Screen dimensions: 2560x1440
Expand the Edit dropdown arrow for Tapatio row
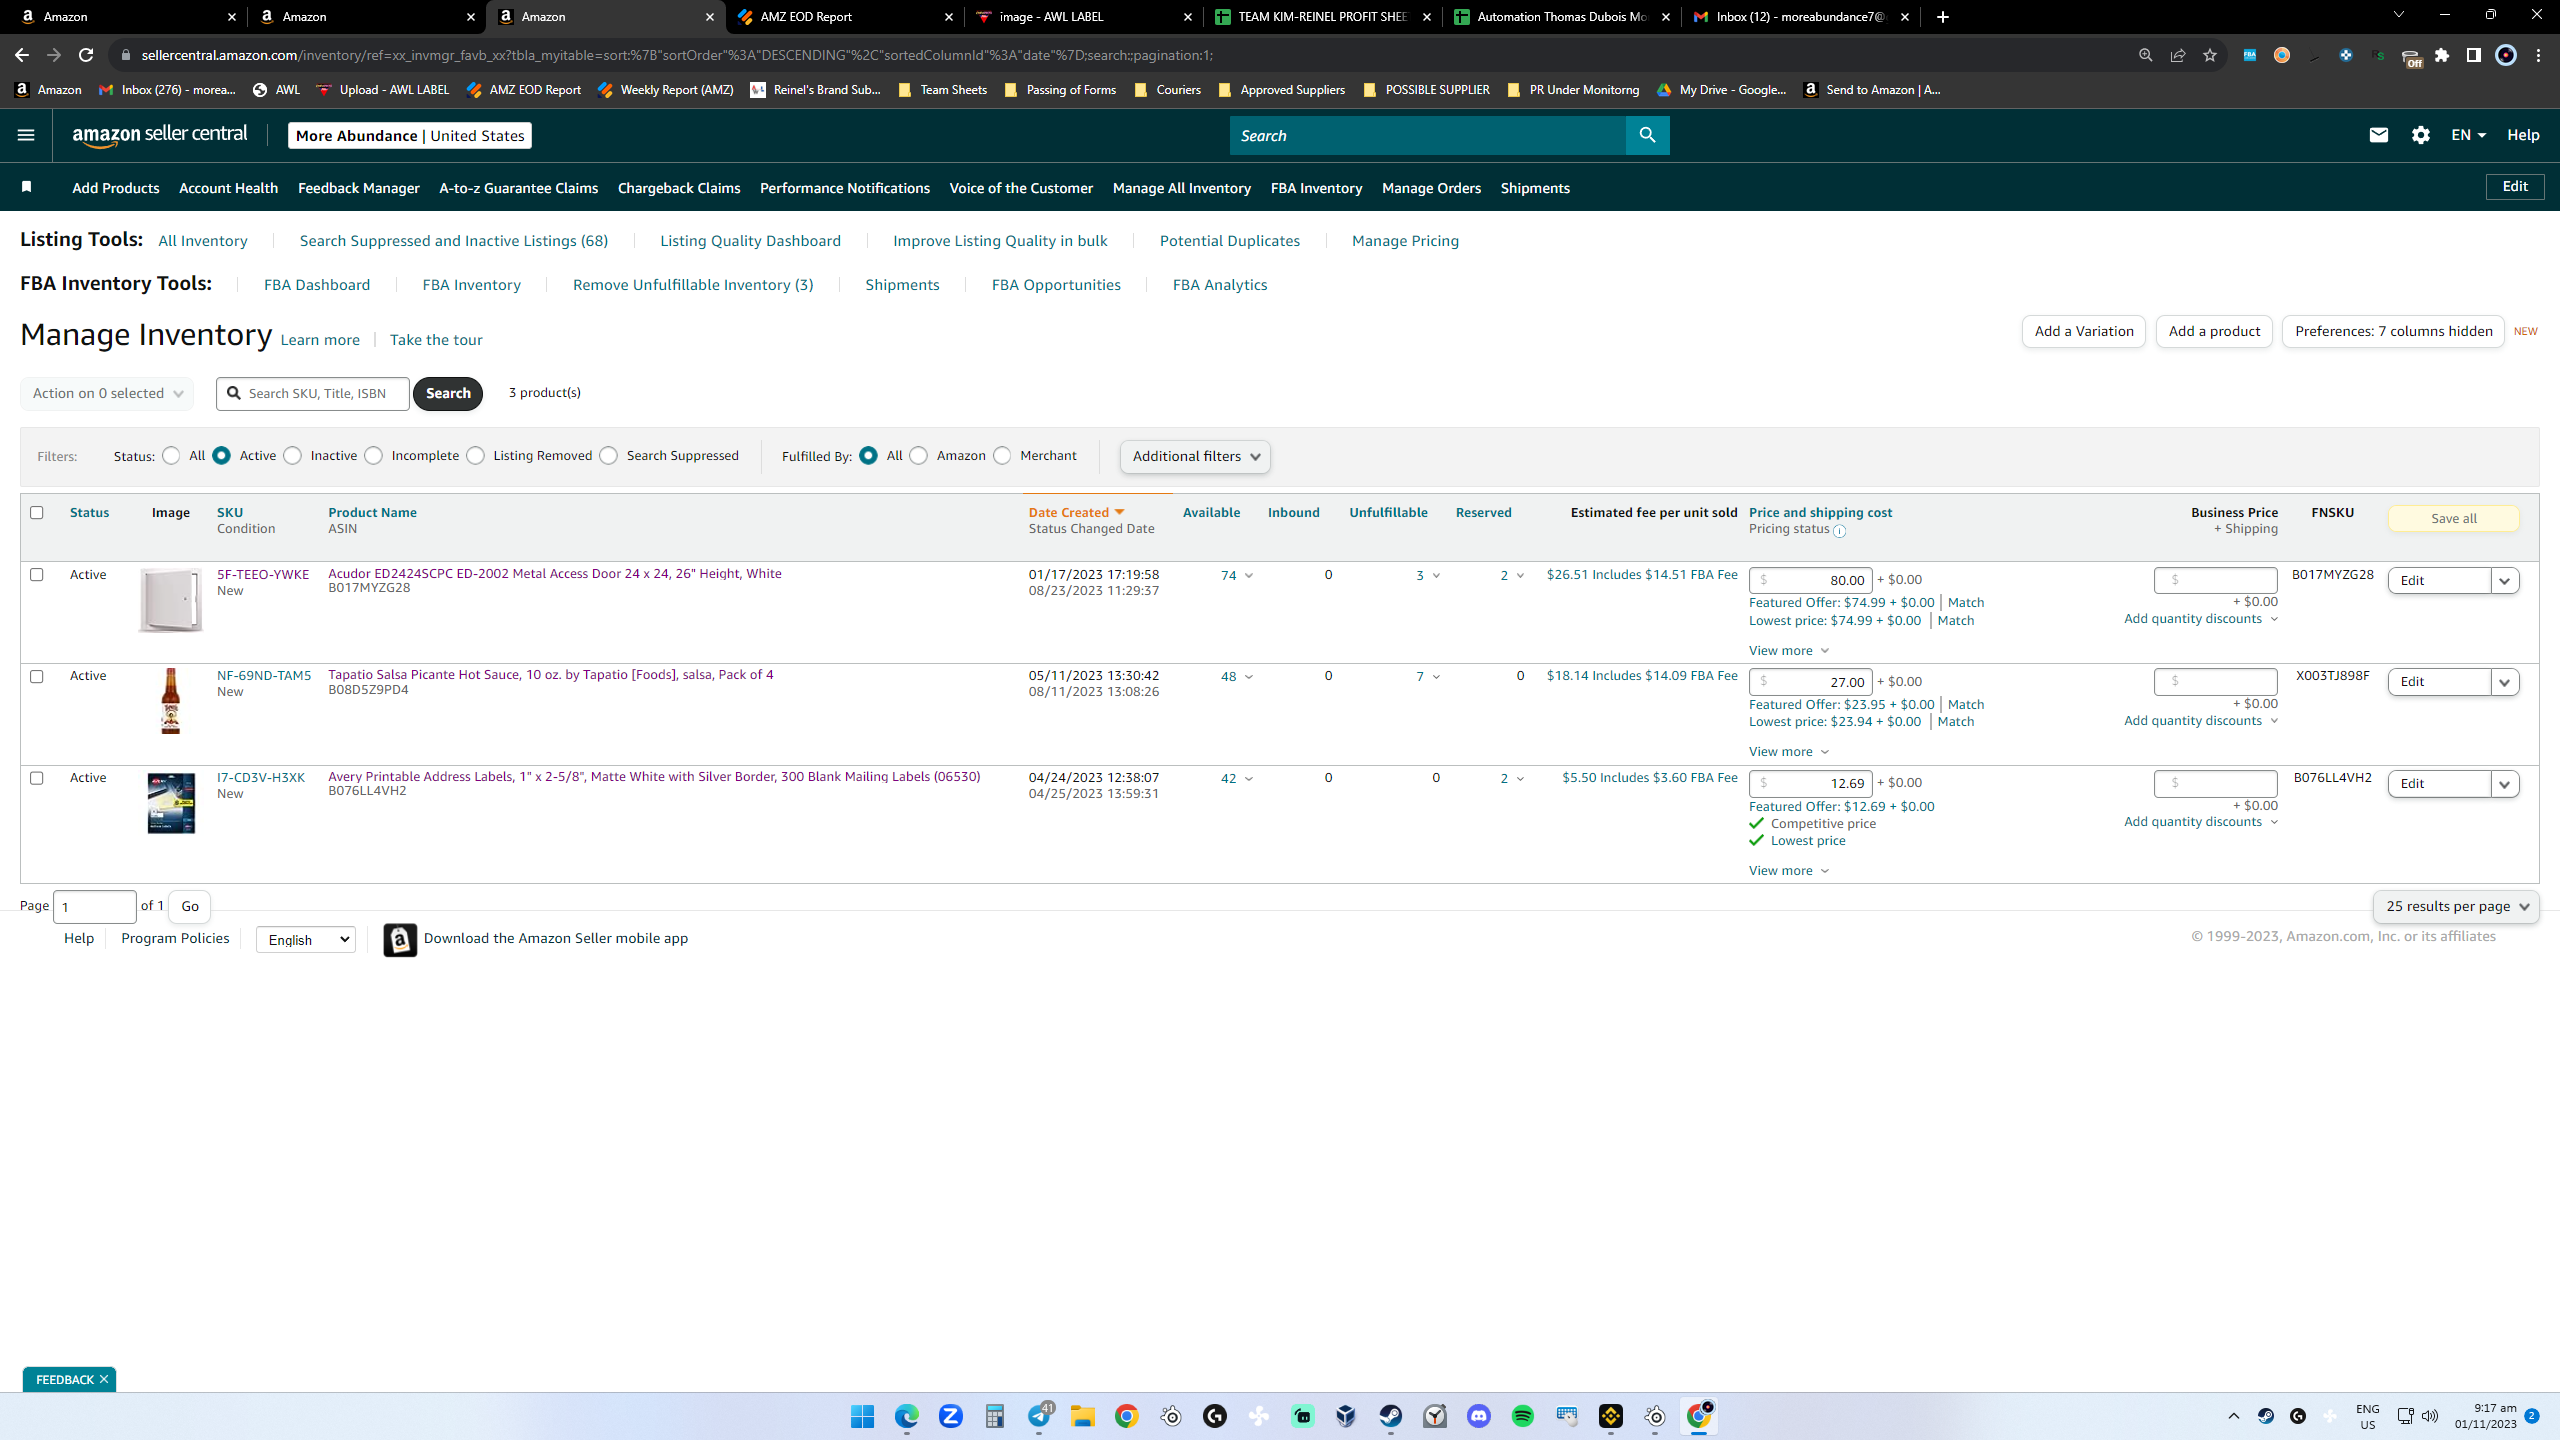(2505, 683)
